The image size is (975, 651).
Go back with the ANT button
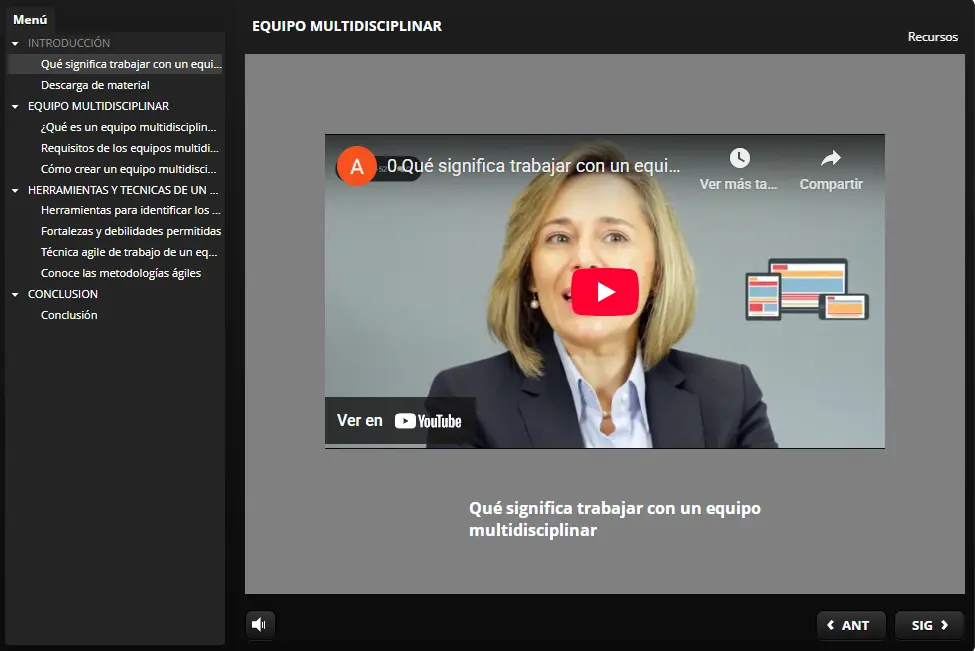[x=849, y=625]
